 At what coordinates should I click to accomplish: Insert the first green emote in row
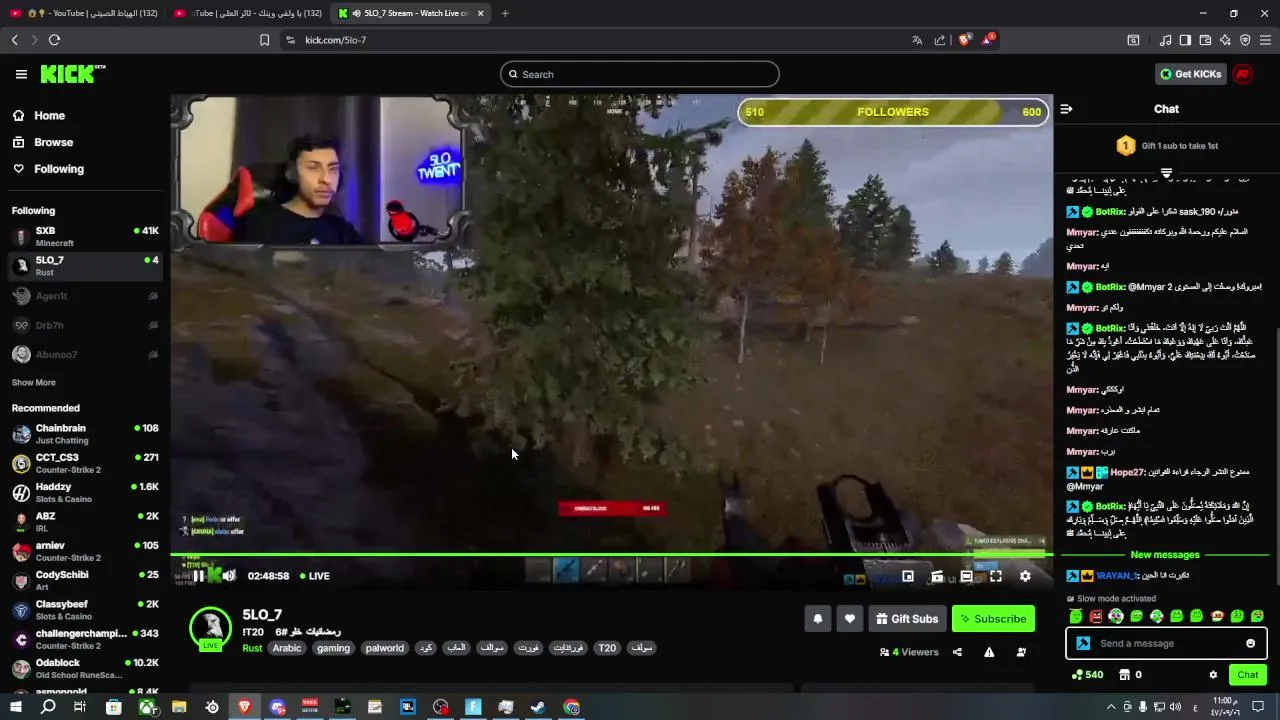[1076, 616]
